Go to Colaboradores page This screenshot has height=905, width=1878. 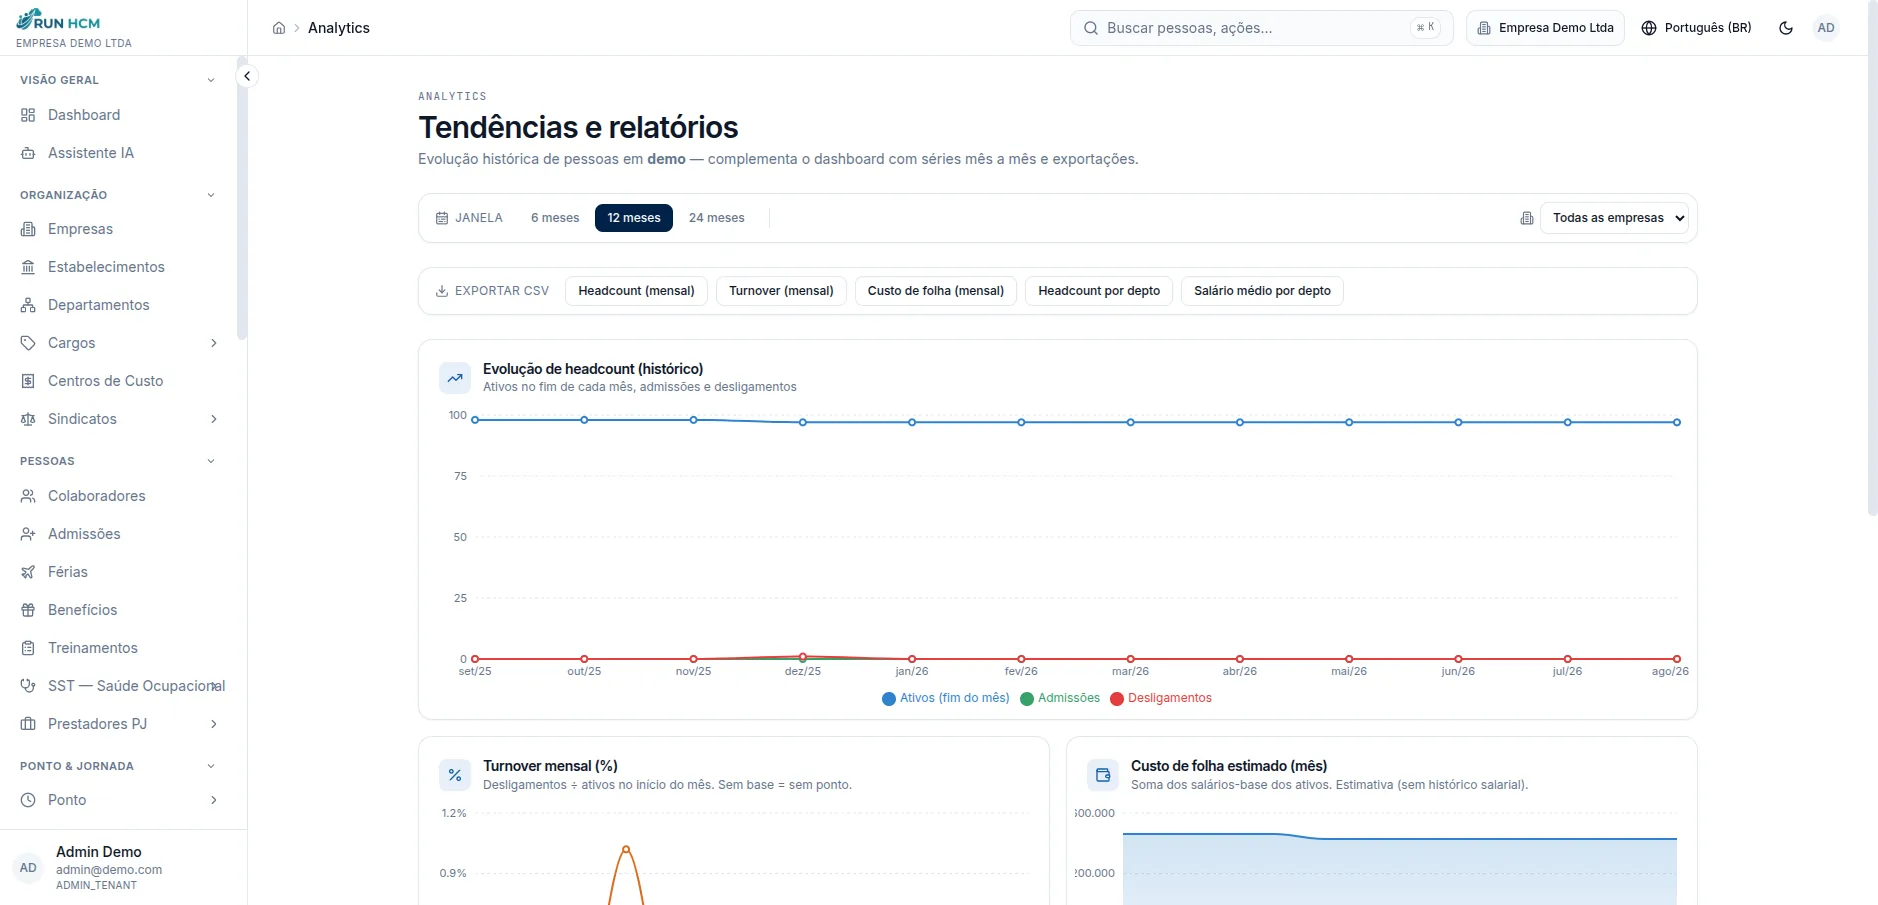point(118,496)
